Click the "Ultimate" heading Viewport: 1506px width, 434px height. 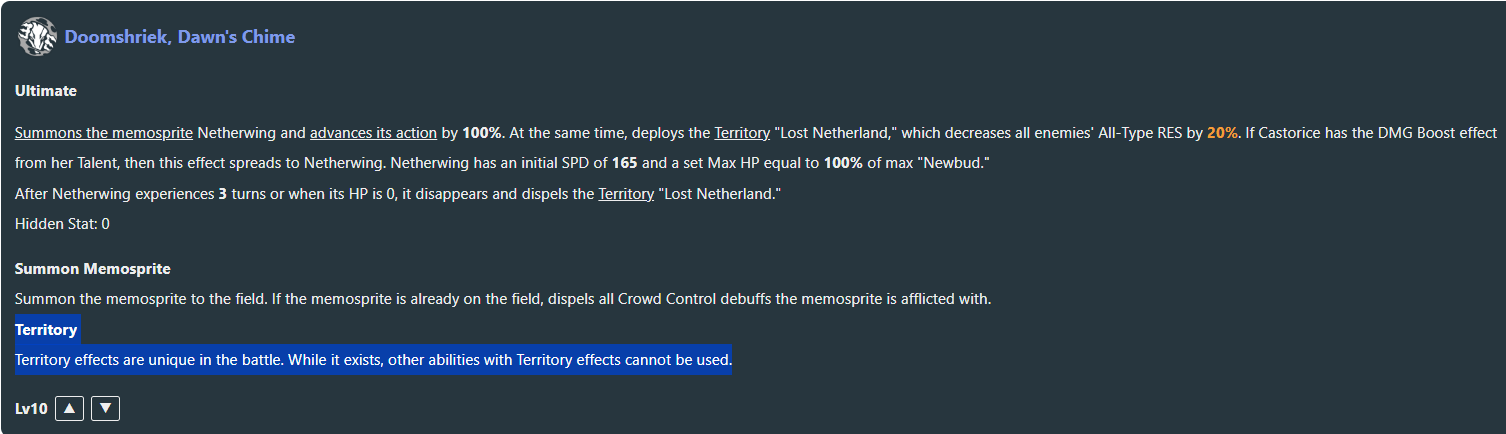click(46, 91)
